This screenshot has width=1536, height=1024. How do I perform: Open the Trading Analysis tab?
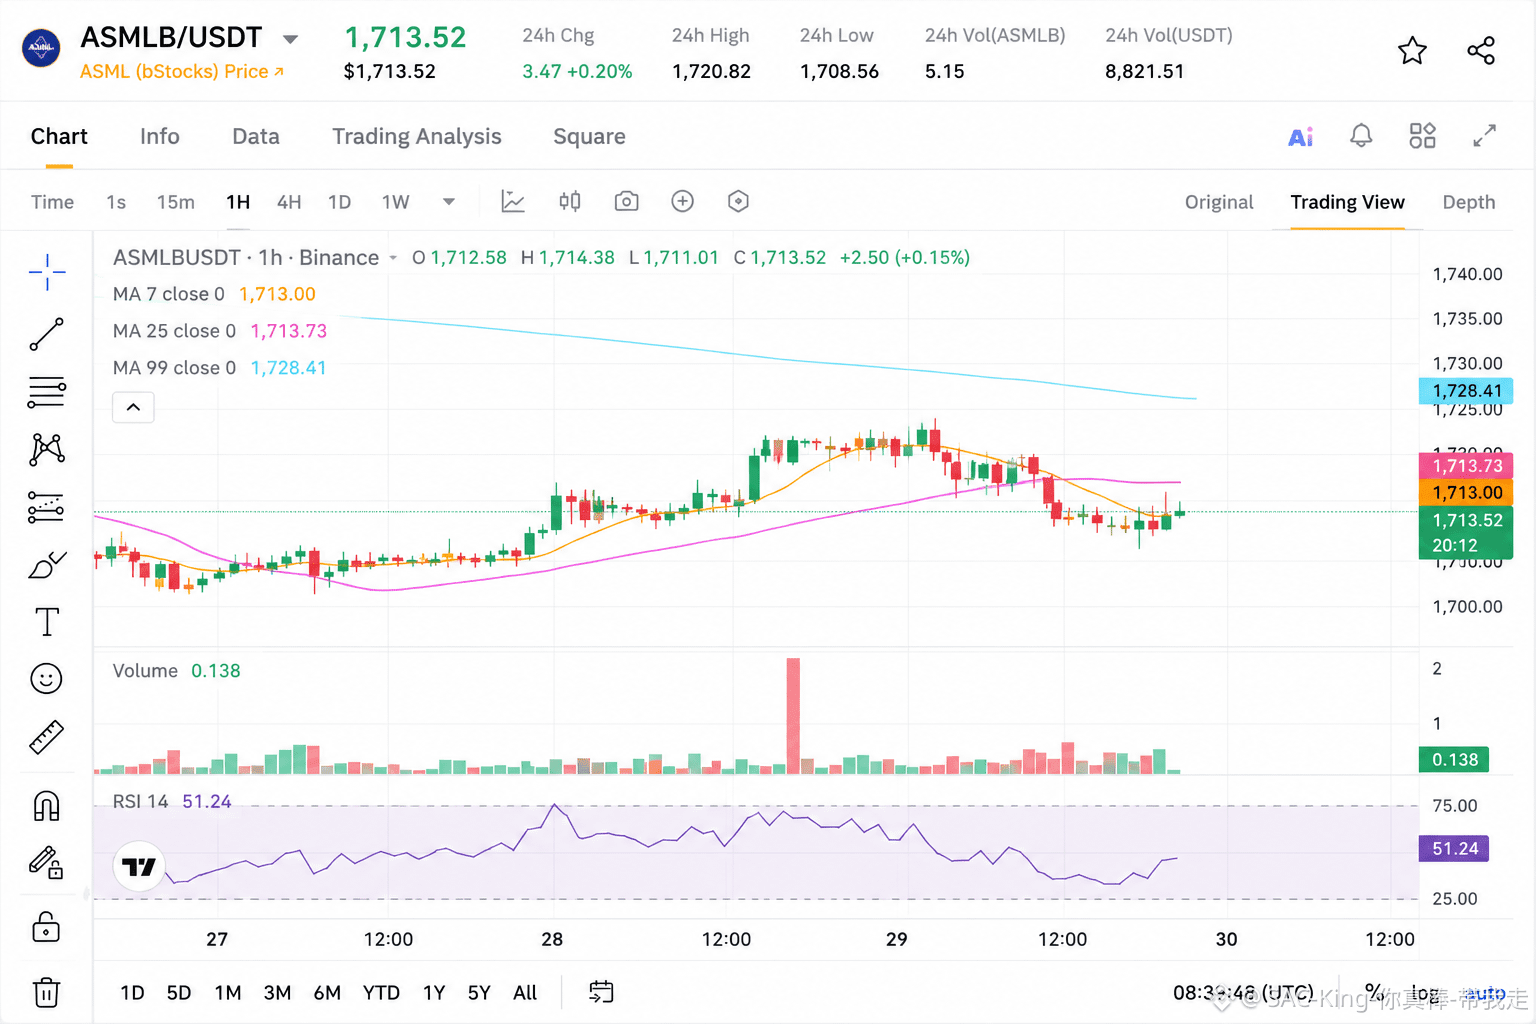click(x=417, y=137)
